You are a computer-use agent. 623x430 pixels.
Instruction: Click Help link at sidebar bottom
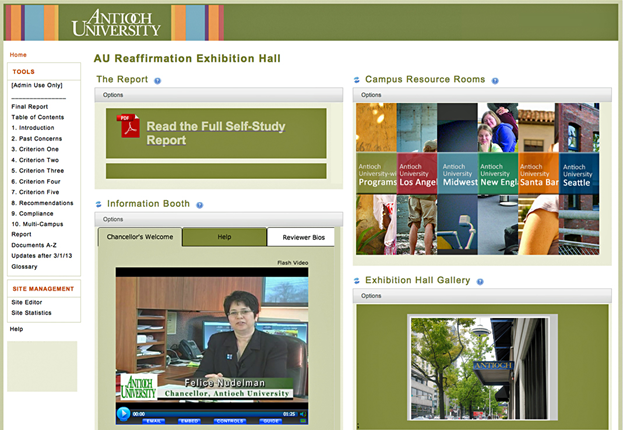point(16,329)
